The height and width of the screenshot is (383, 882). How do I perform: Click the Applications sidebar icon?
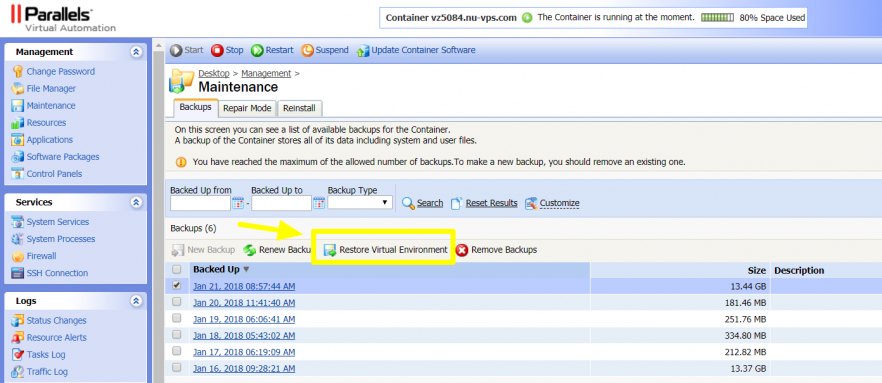(17, 139)
